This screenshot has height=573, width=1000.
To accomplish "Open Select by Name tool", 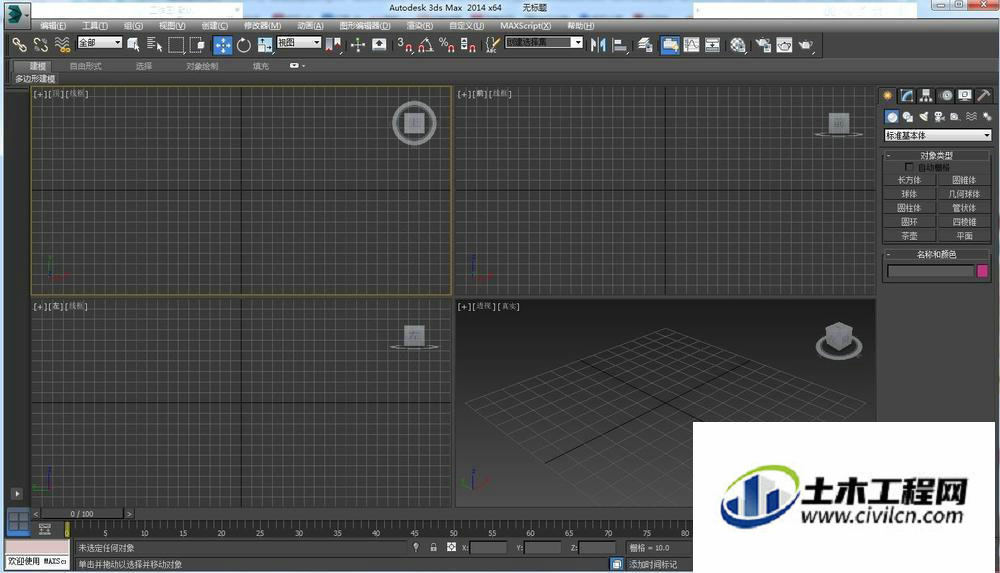I will [154, 45].
